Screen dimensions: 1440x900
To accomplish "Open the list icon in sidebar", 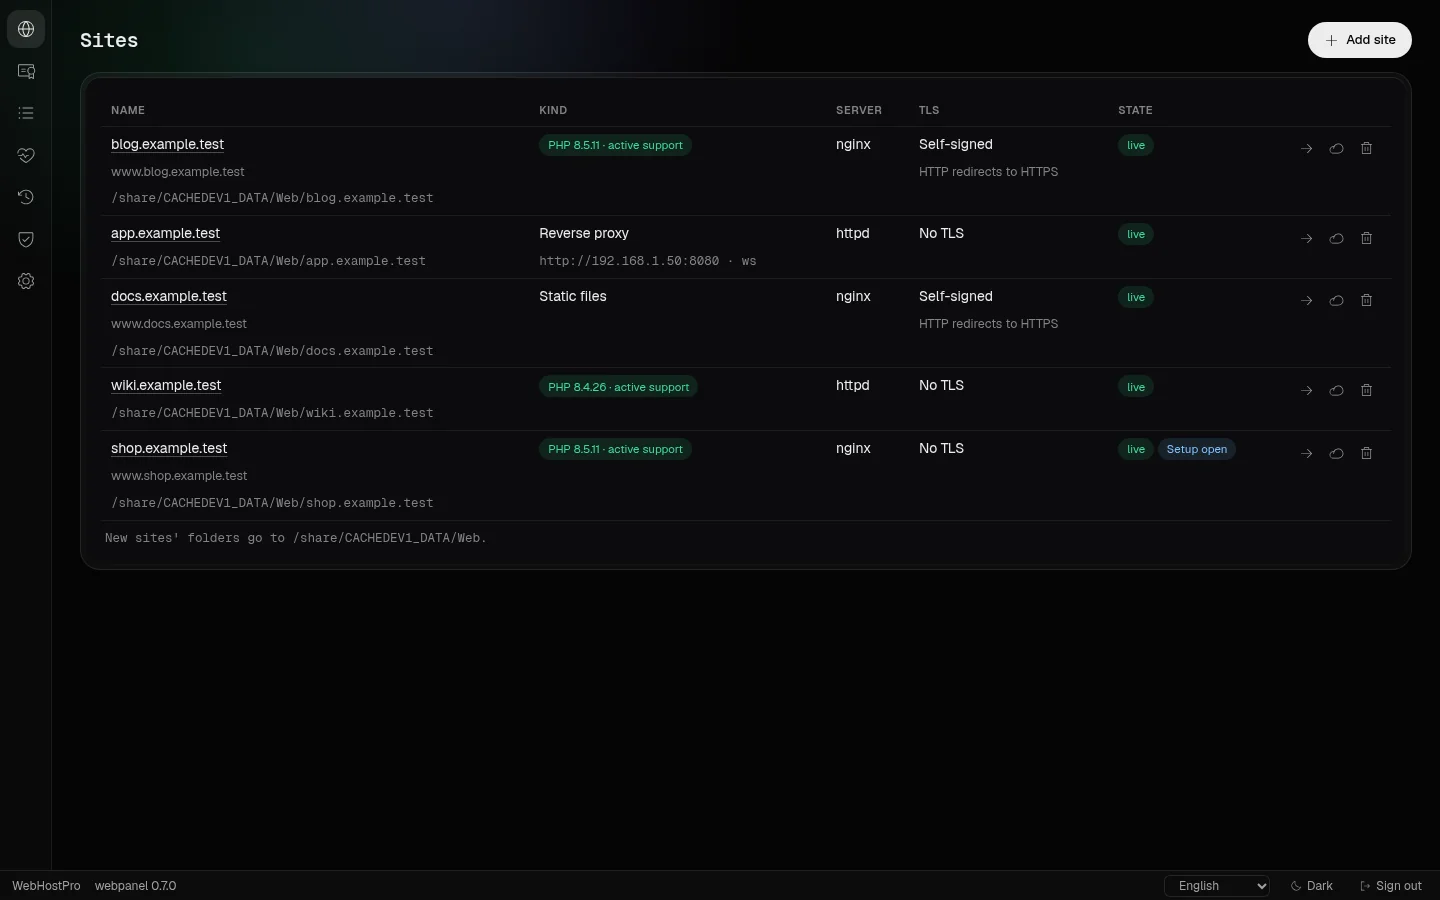I will [26, 113].
